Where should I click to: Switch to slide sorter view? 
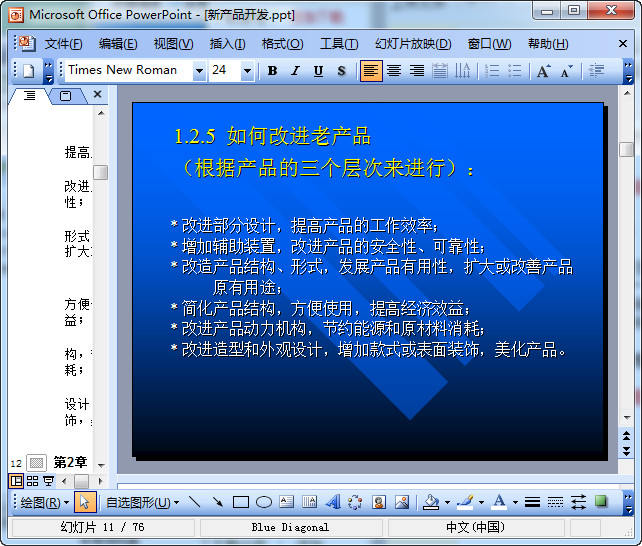click(x=32, y=481)
